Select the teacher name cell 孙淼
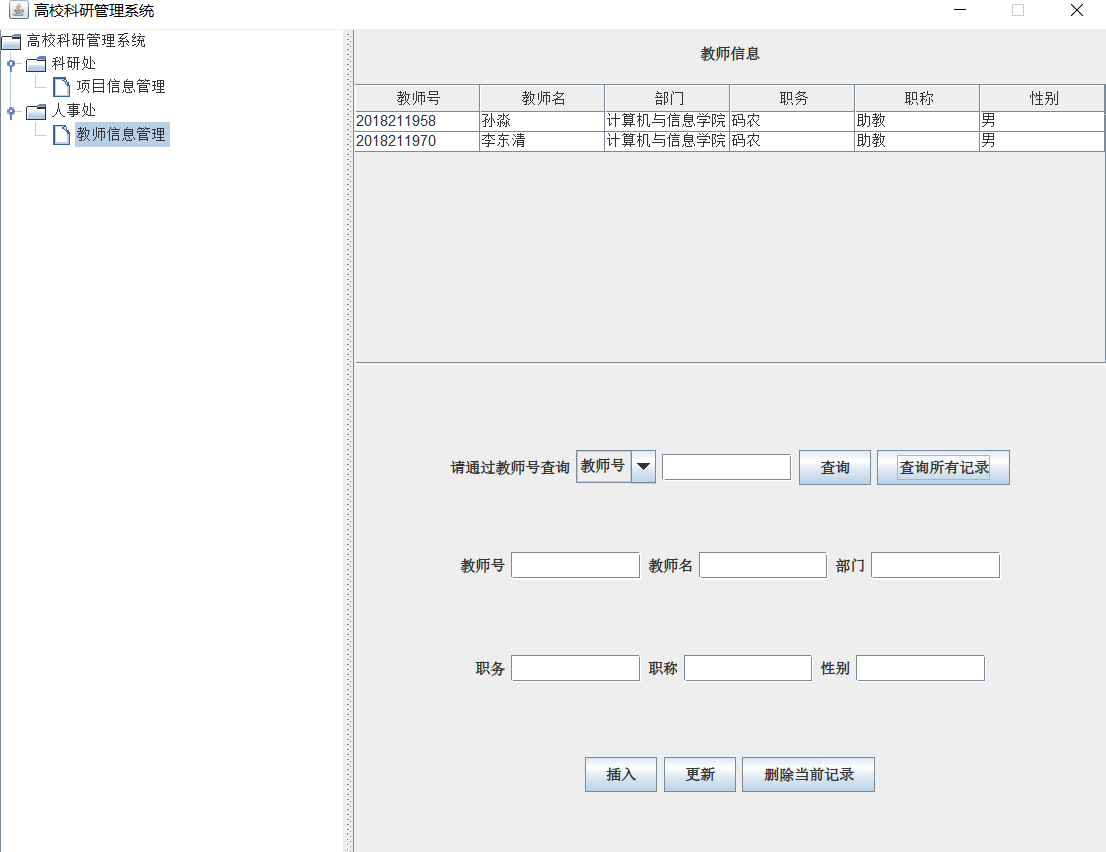This screenshot has width=1106, height=852. (542, 121)
